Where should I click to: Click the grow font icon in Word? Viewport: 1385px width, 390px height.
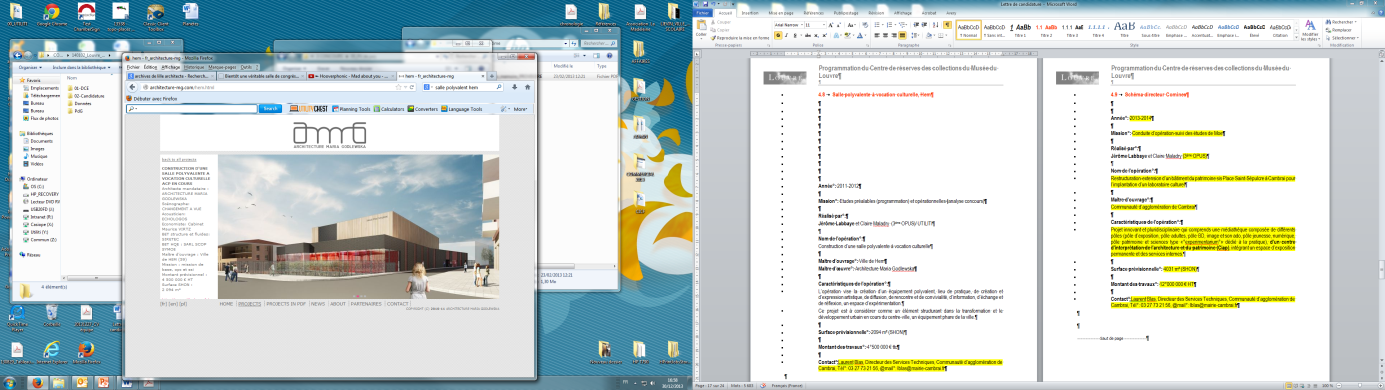point(831,25)
